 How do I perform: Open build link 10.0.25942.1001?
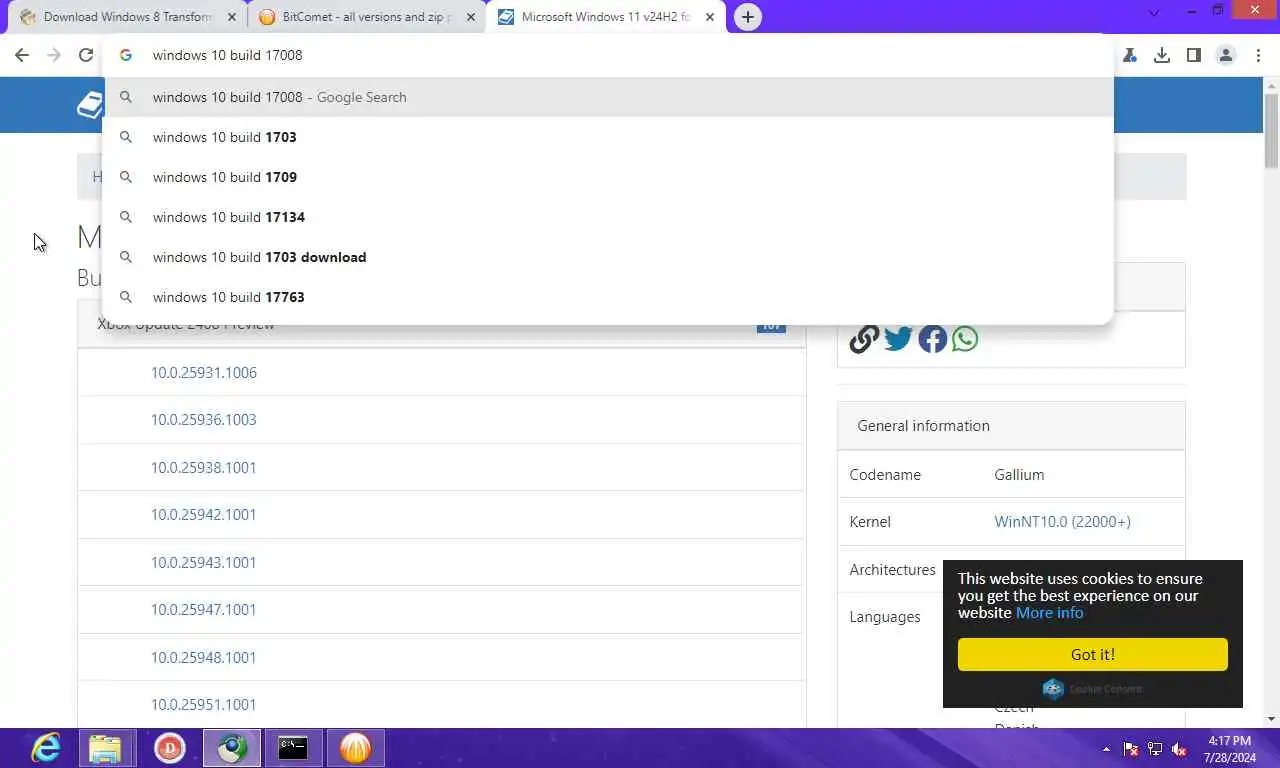[x=204, y=514]
